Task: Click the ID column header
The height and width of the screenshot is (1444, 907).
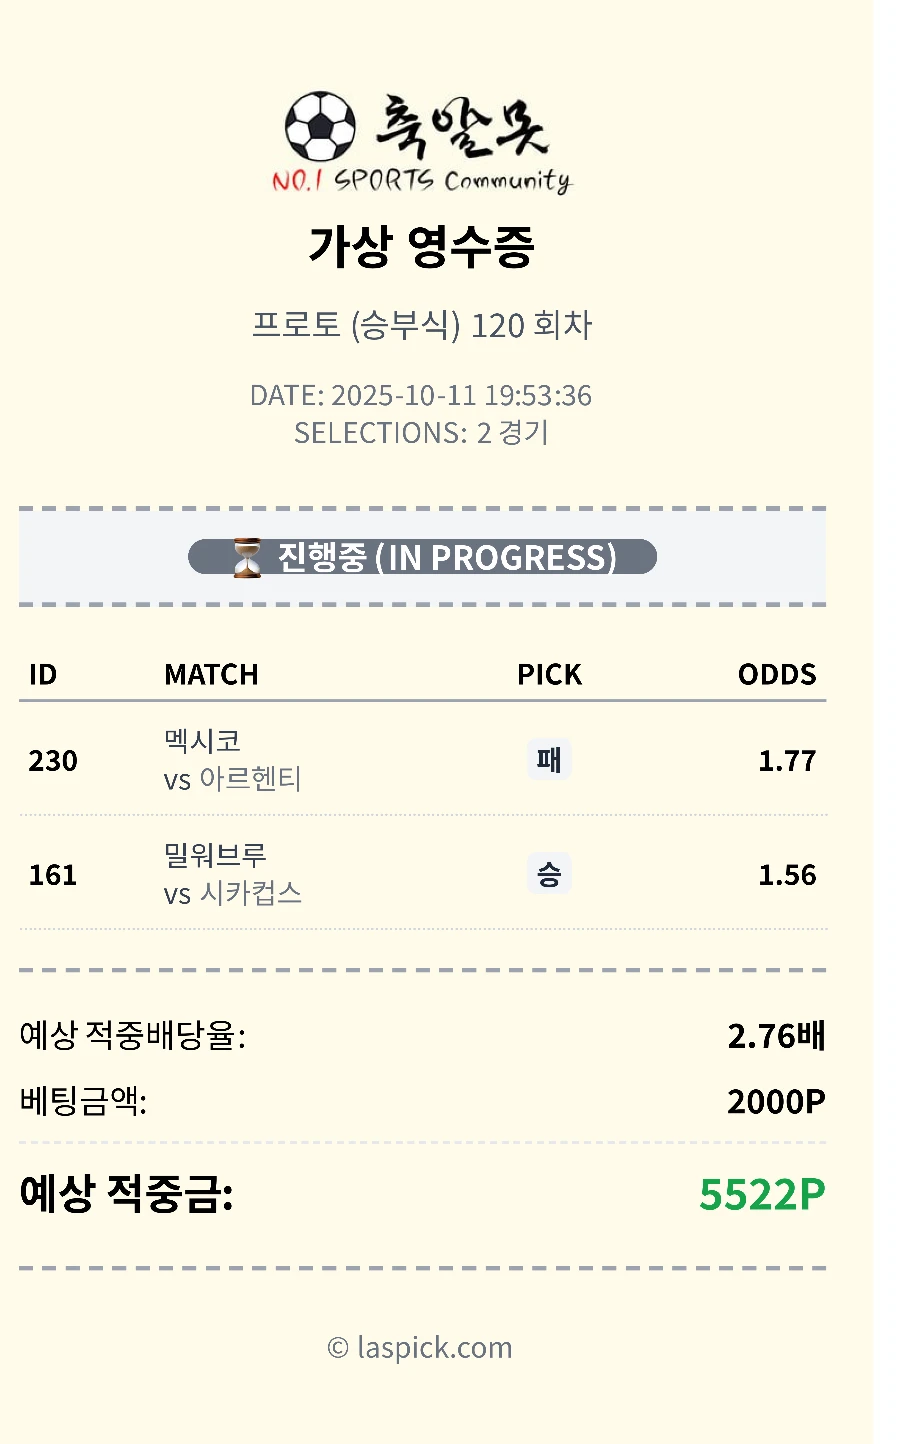Action: click(x=43, y=675)
